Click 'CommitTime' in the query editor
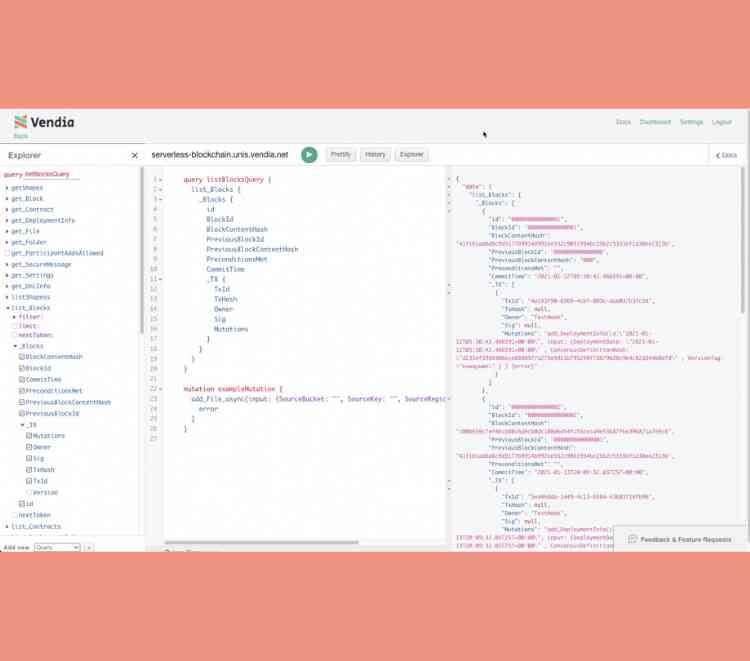 pos(225,269)
